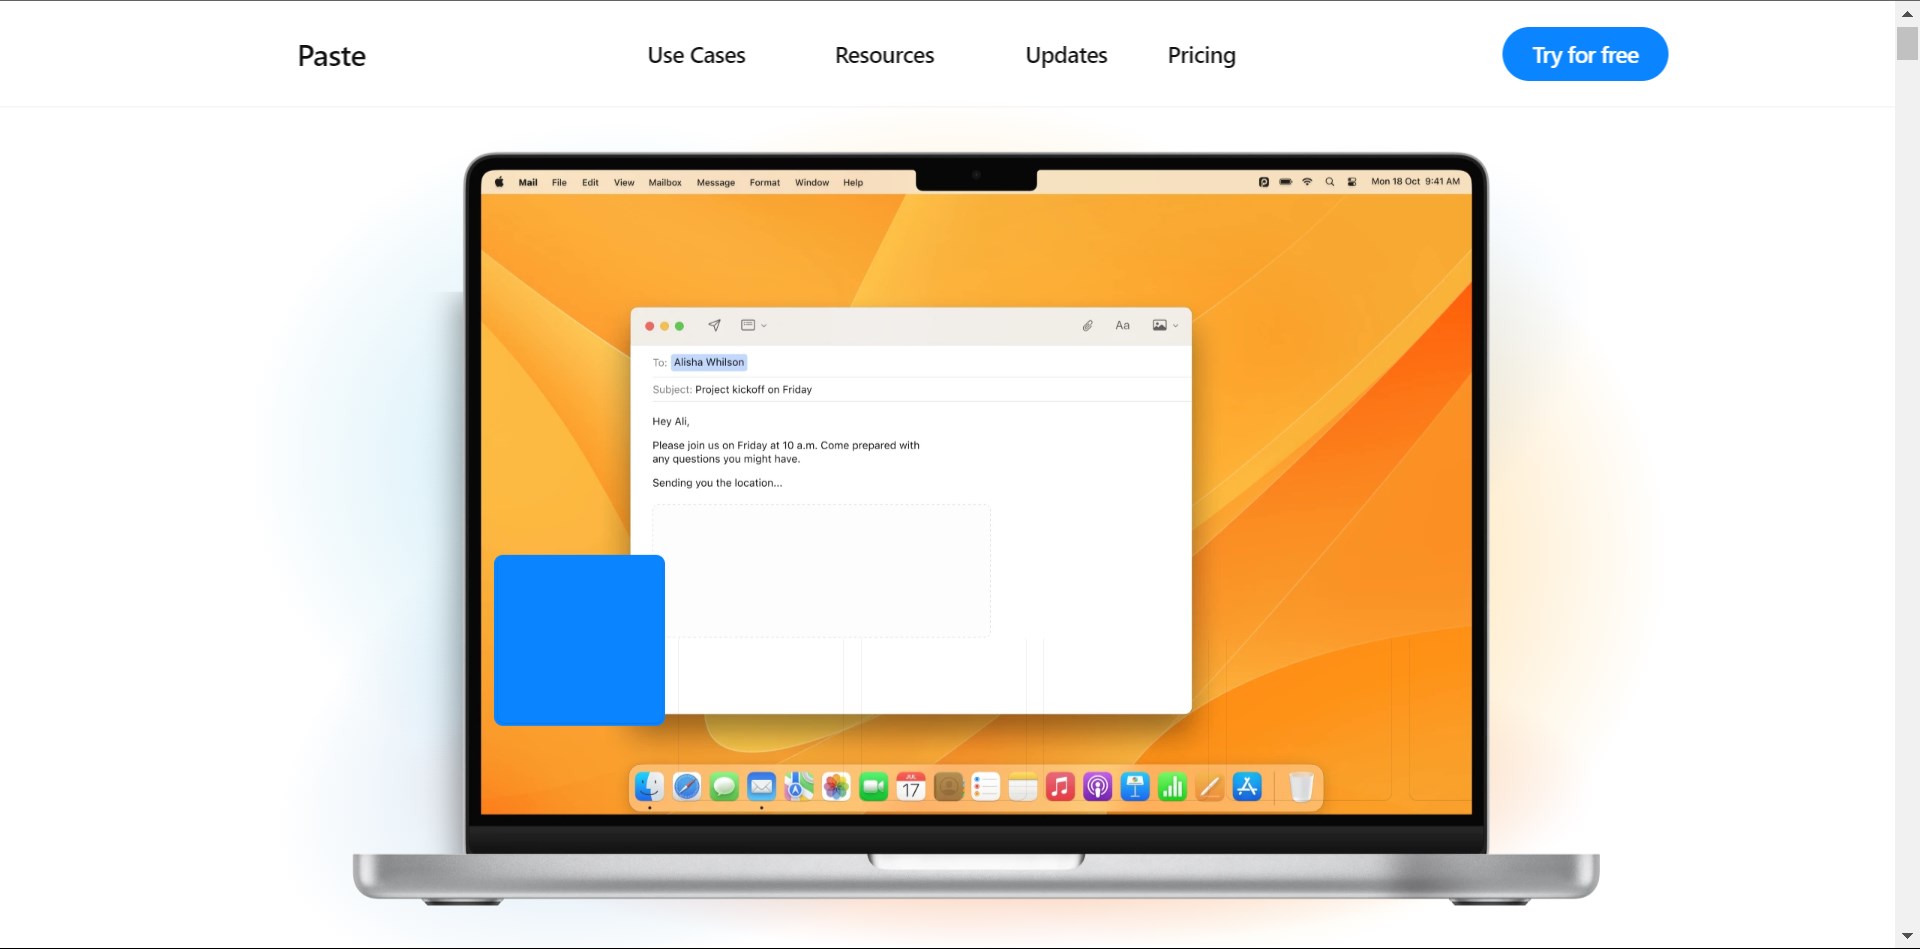Click the paperclip attachment icon

point(1087,325)
